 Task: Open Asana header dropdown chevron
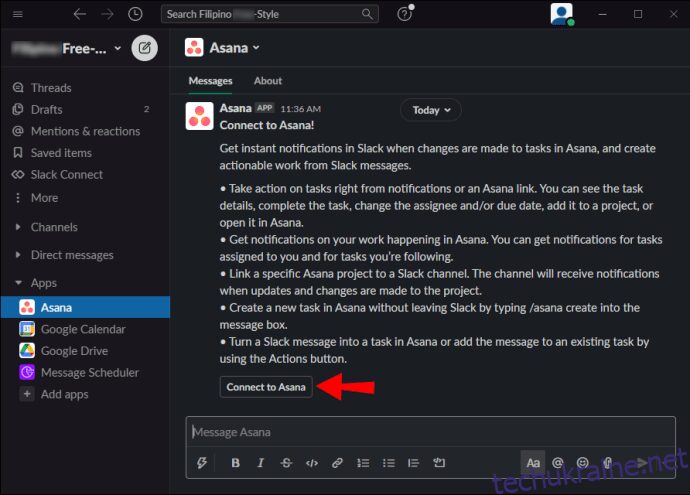click(256, 48)
